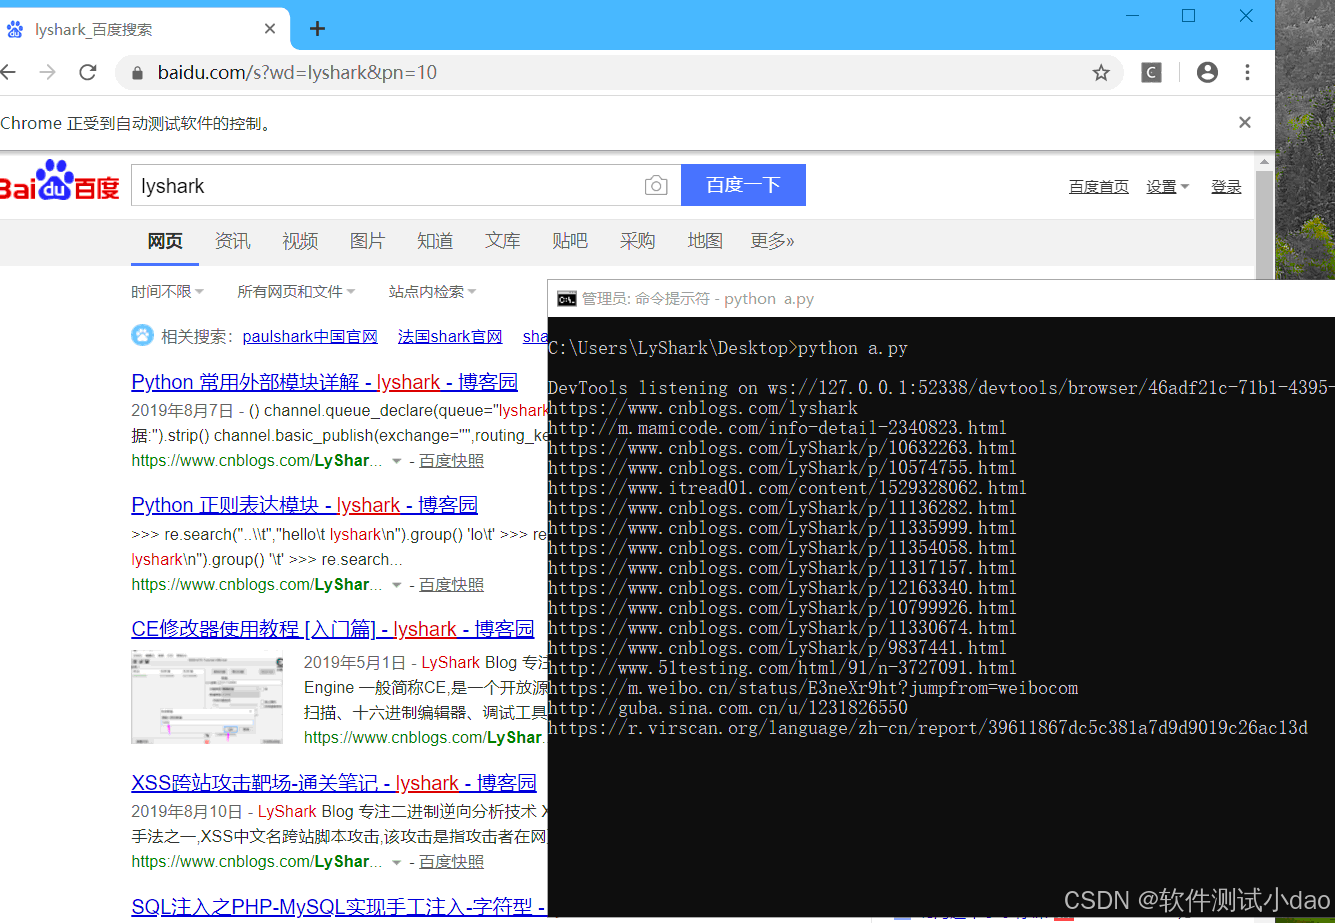This screenshot has width=1335, height=923.
Task: Click the DevTools listening output line
Action: click(x=941, y=388)
